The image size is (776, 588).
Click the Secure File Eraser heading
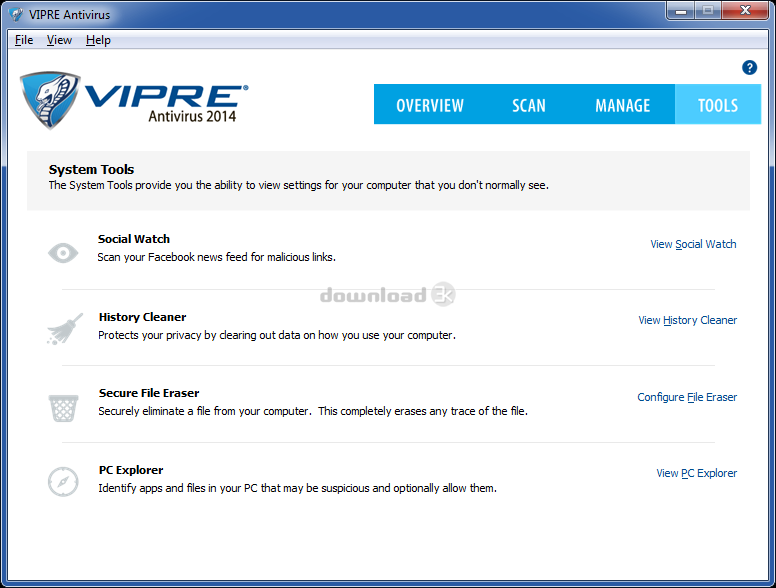[148, 393]
